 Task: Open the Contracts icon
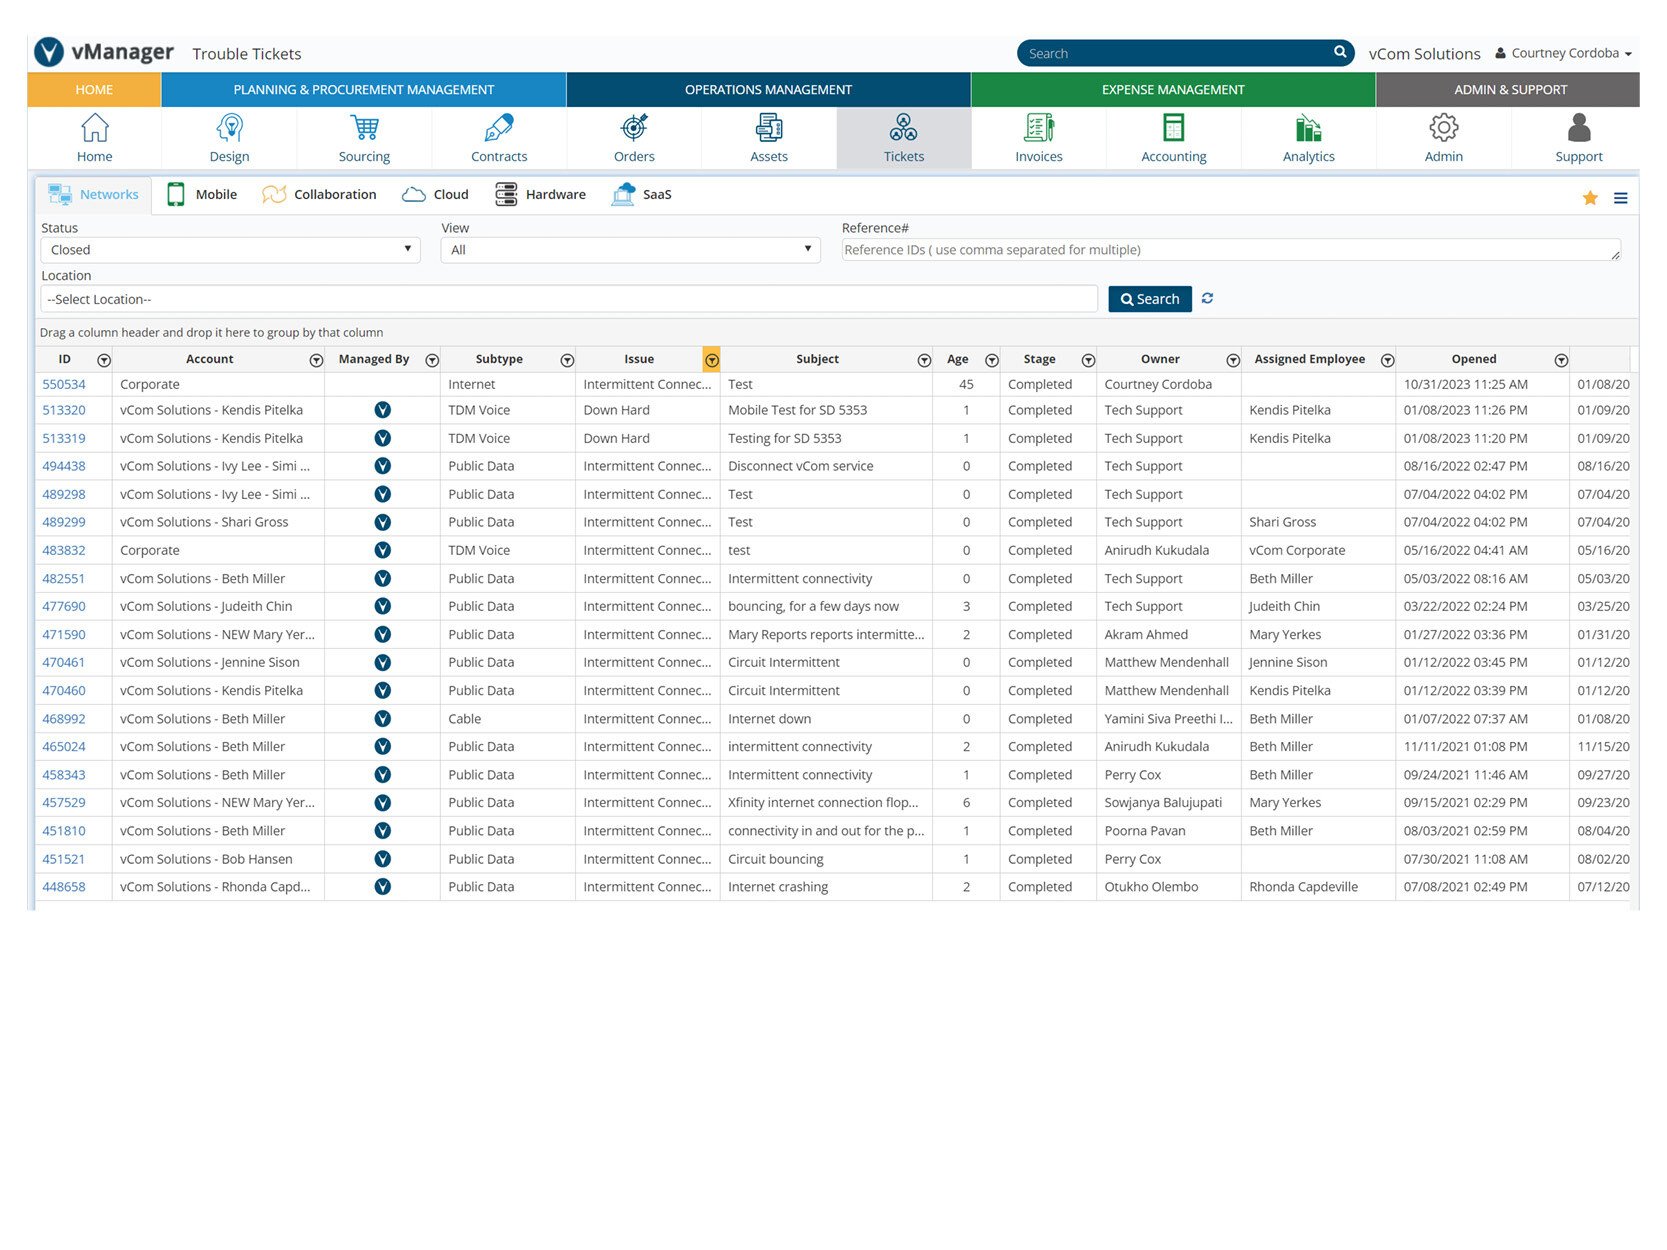[x=499, y=137]
